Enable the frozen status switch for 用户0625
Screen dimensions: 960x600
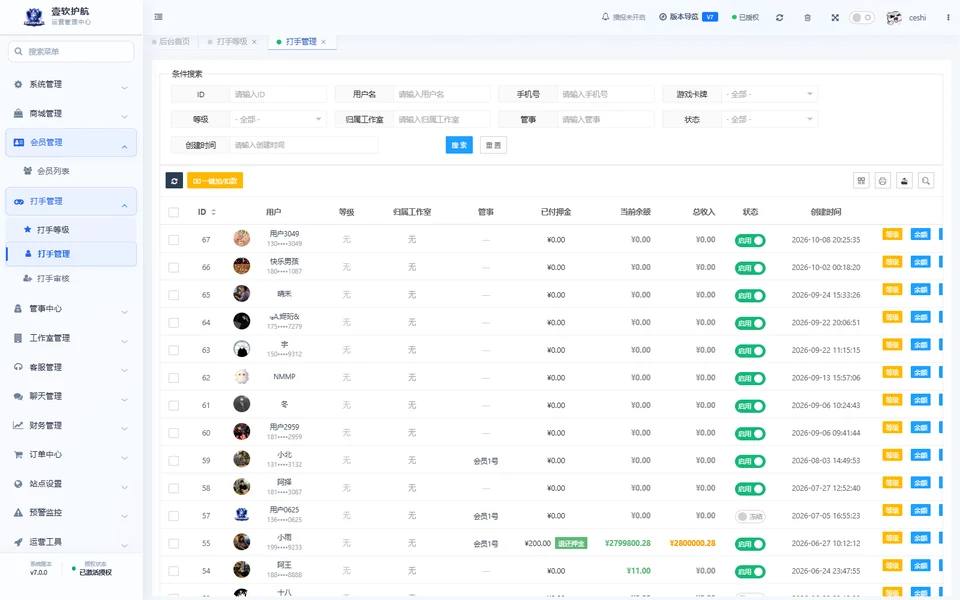tap(750, 516)
